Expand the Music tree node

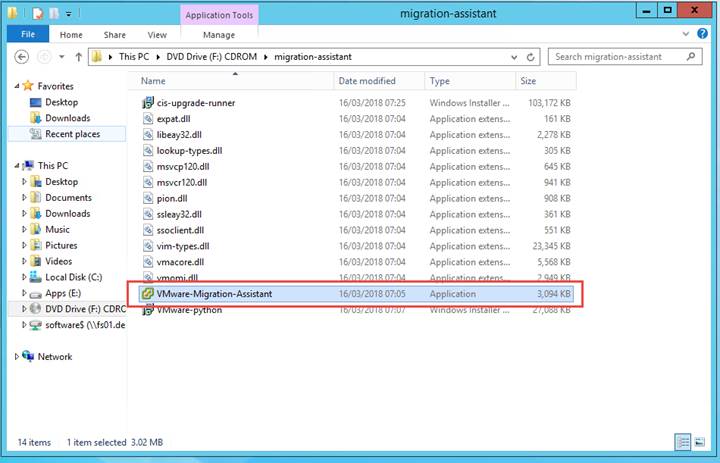click(x=24, y=229)
